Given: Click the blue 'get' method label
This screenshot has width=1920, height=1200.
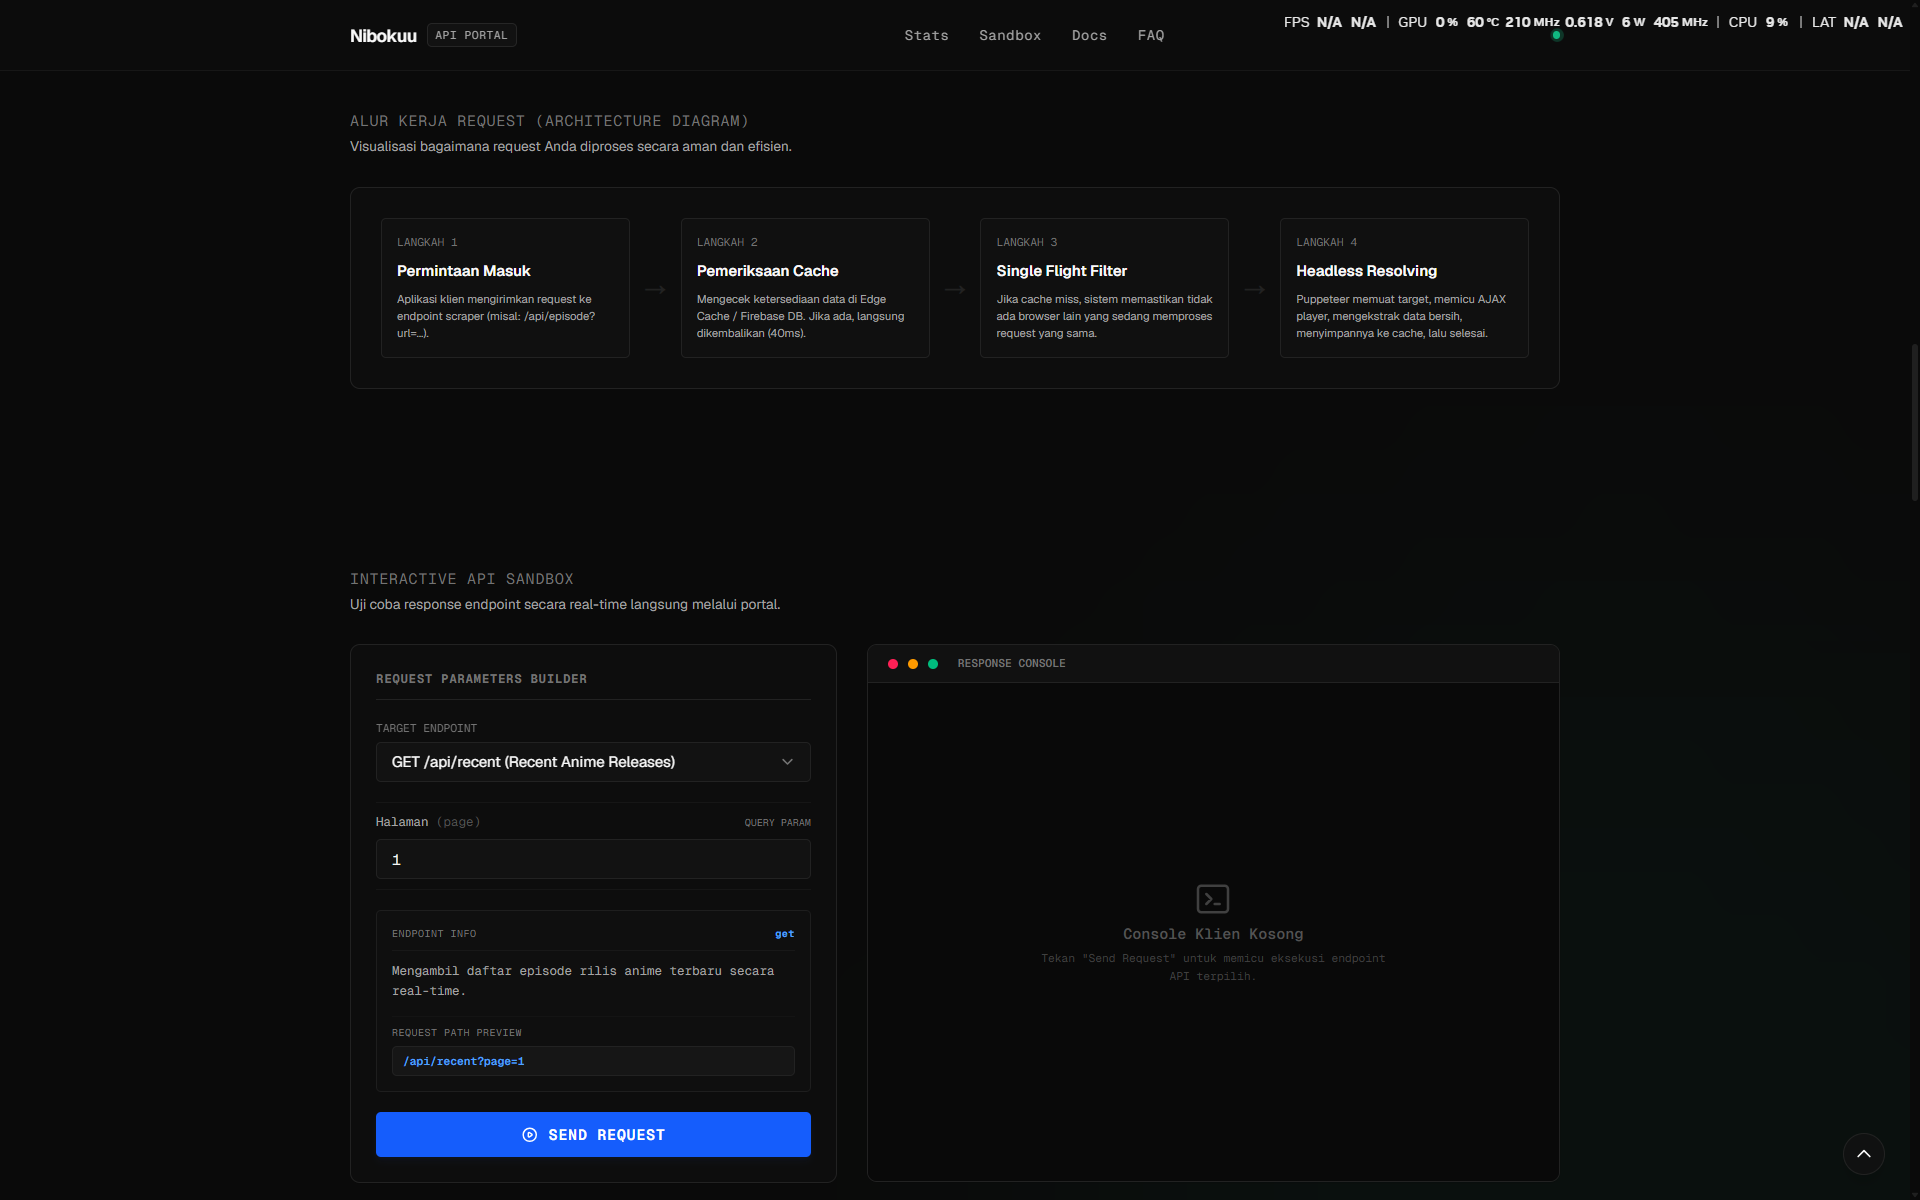Looking at the screenshot, I should (x=785, y=934).
